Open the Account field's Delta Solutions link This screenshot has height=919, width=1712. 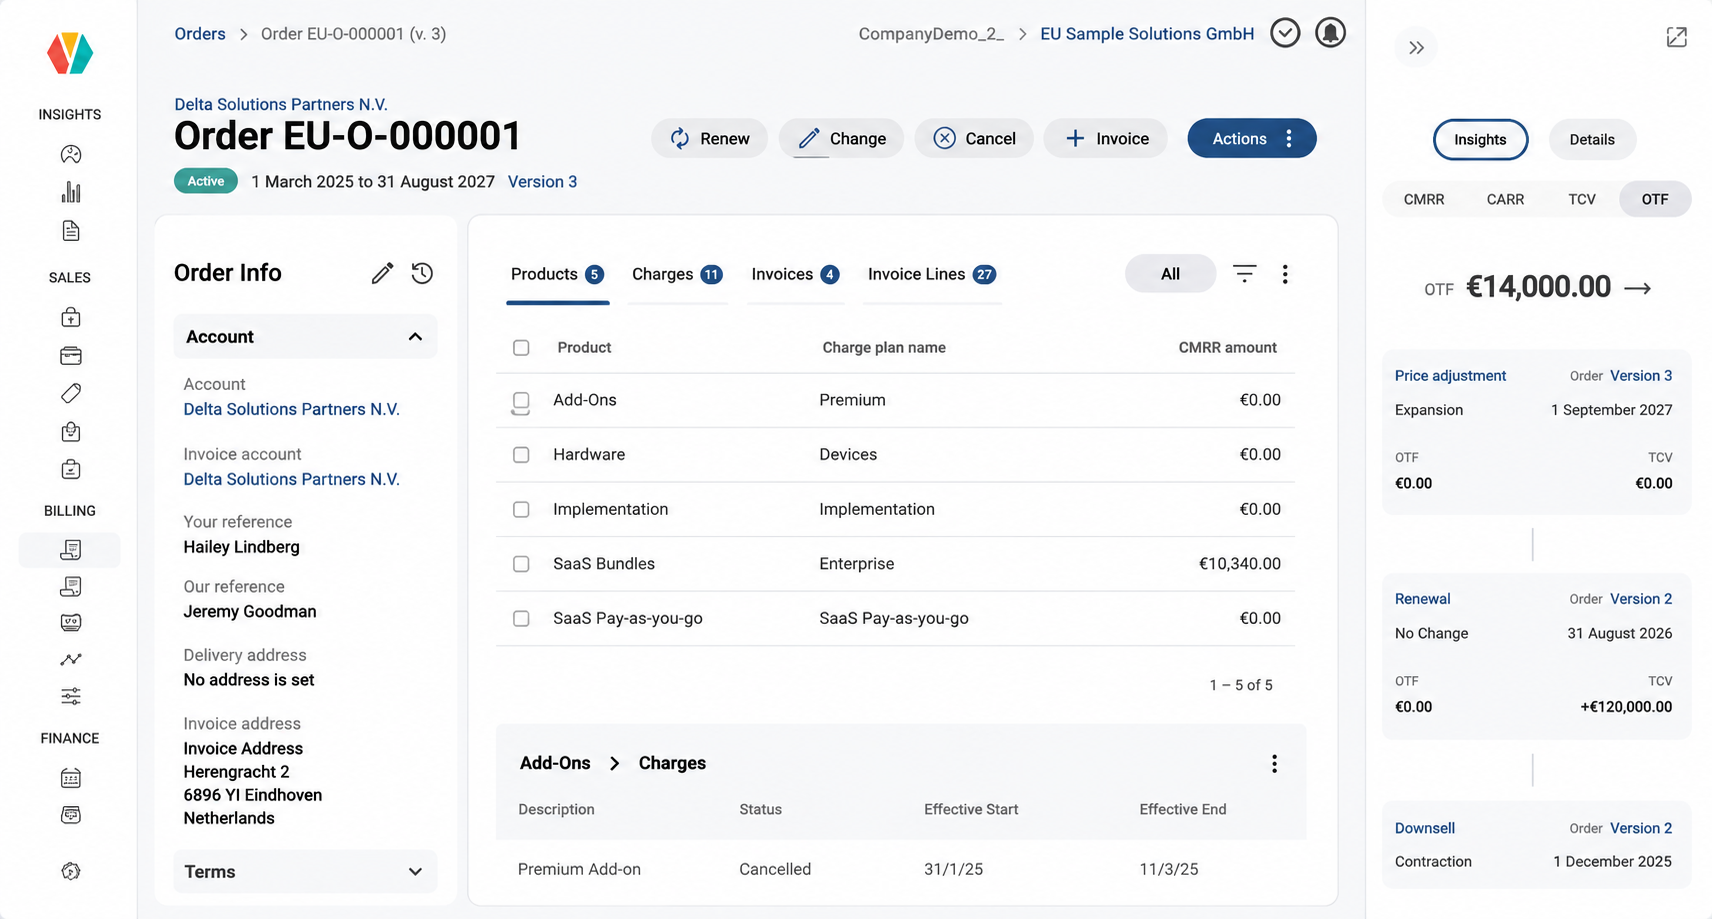(x=291, y=409)
